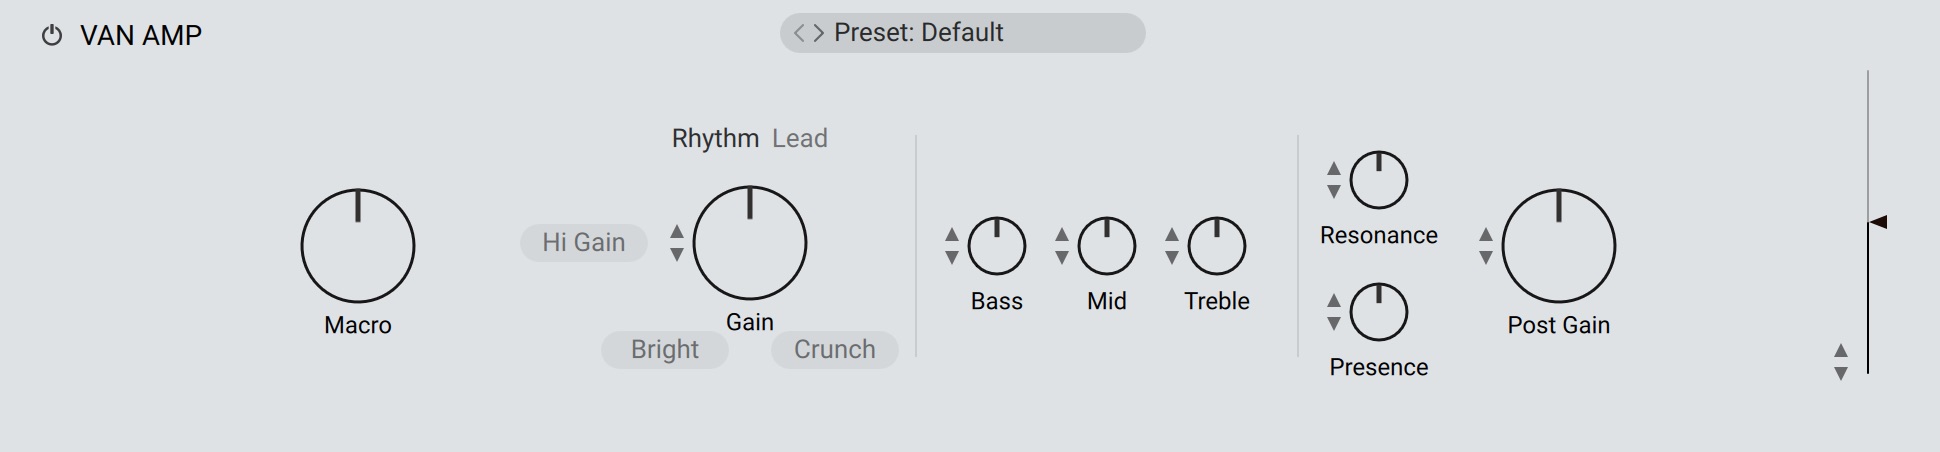The width and height of the screenshot is (1940, 452).
Task: Toggle the VAN AMP power icon
Action: click(x=51, y=36)
